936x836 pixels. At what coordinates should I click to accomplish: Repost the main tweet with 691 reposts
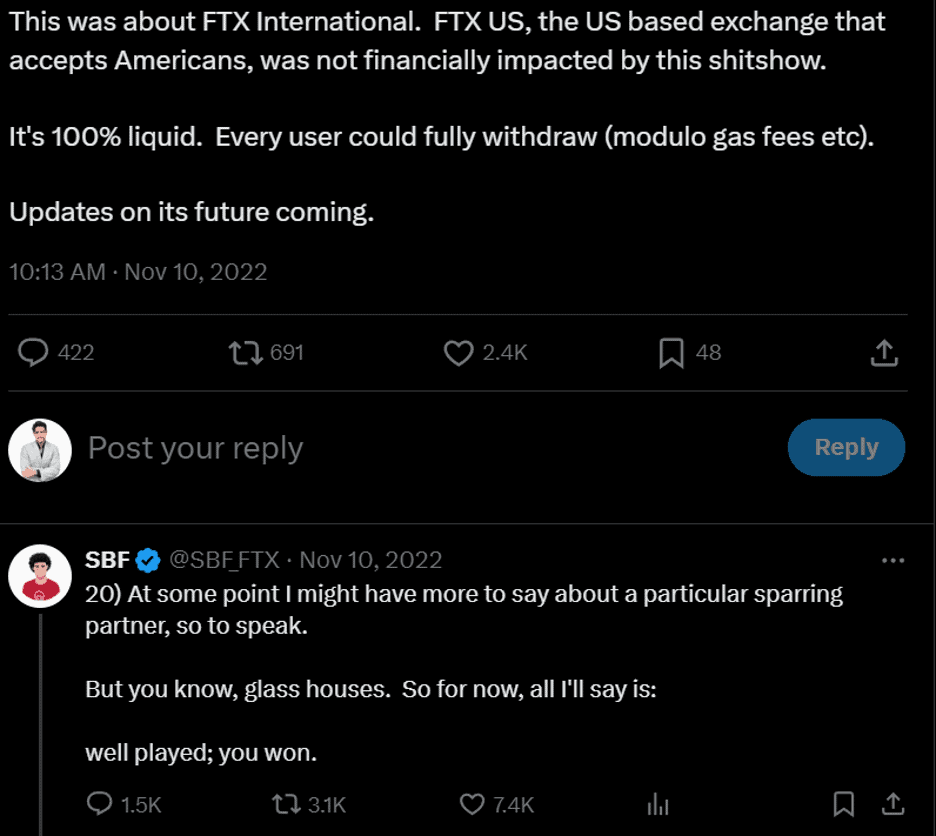point(246,352)
